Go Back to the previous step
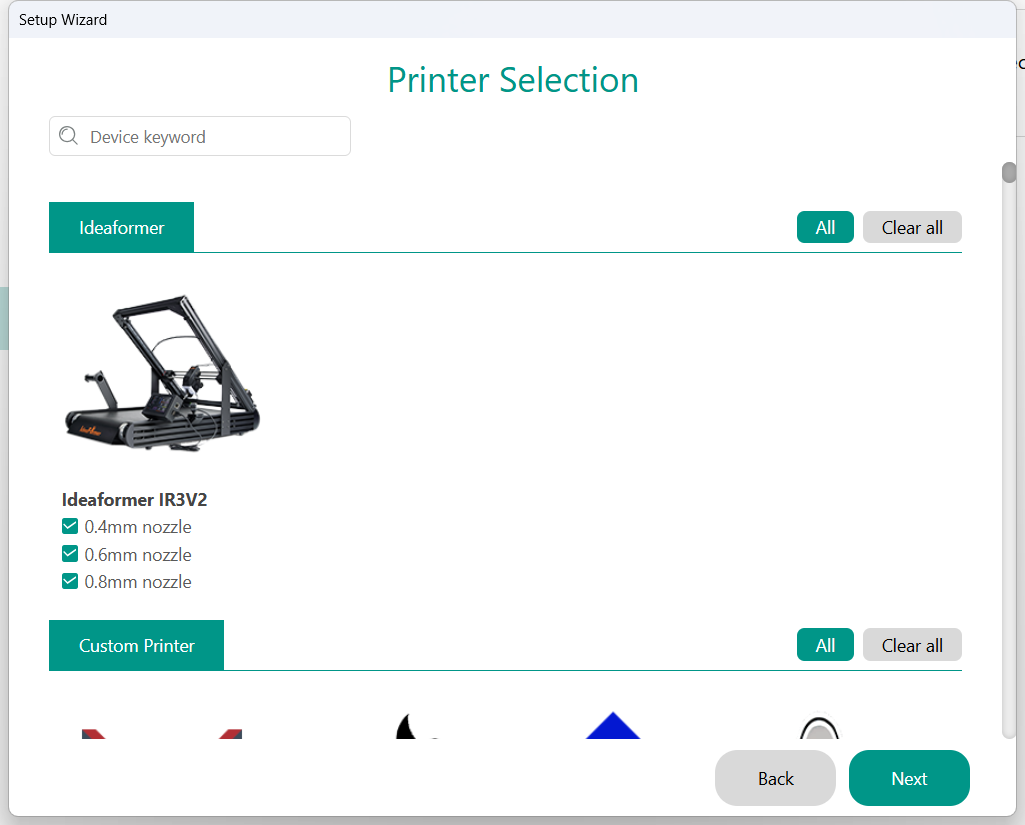Viewport: 1025px width, 825px height. point(775,778)
